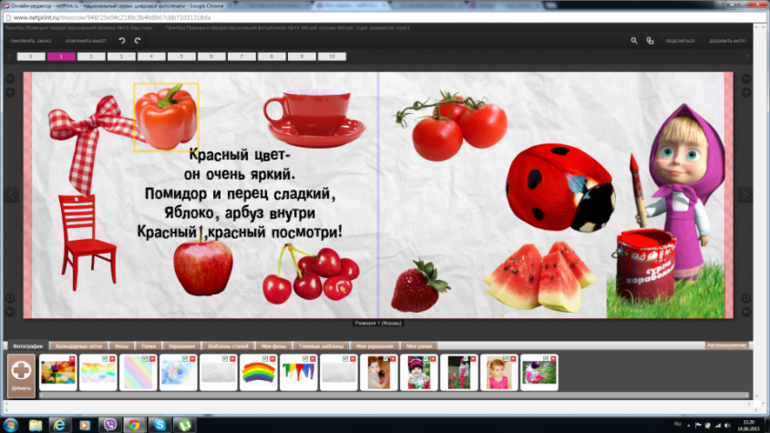Click the ladybug image on right page

click(558, 186)
